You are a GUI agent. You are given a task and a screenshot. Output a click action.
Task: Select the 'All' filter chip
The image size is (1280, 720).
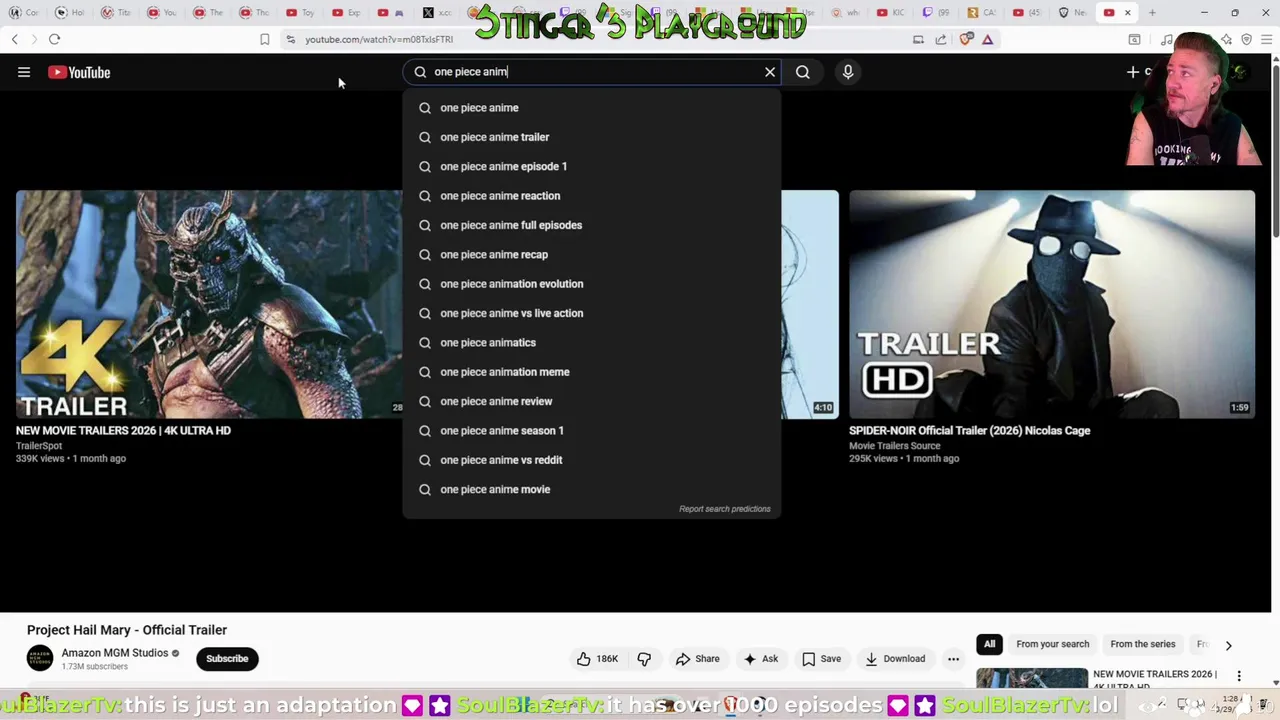click(989, 644)
